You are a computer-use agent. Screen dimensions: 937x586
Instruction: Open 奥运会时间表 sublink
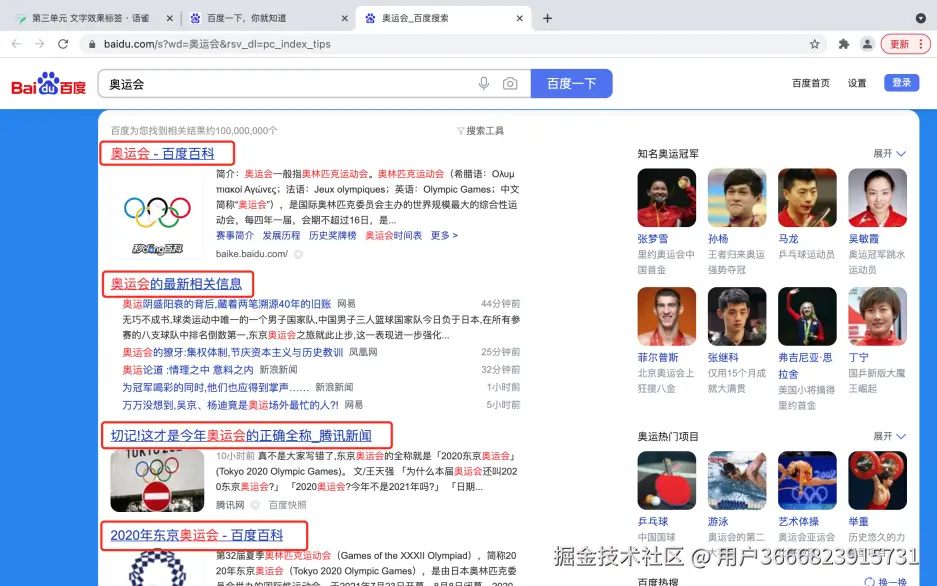coord(394,235)
